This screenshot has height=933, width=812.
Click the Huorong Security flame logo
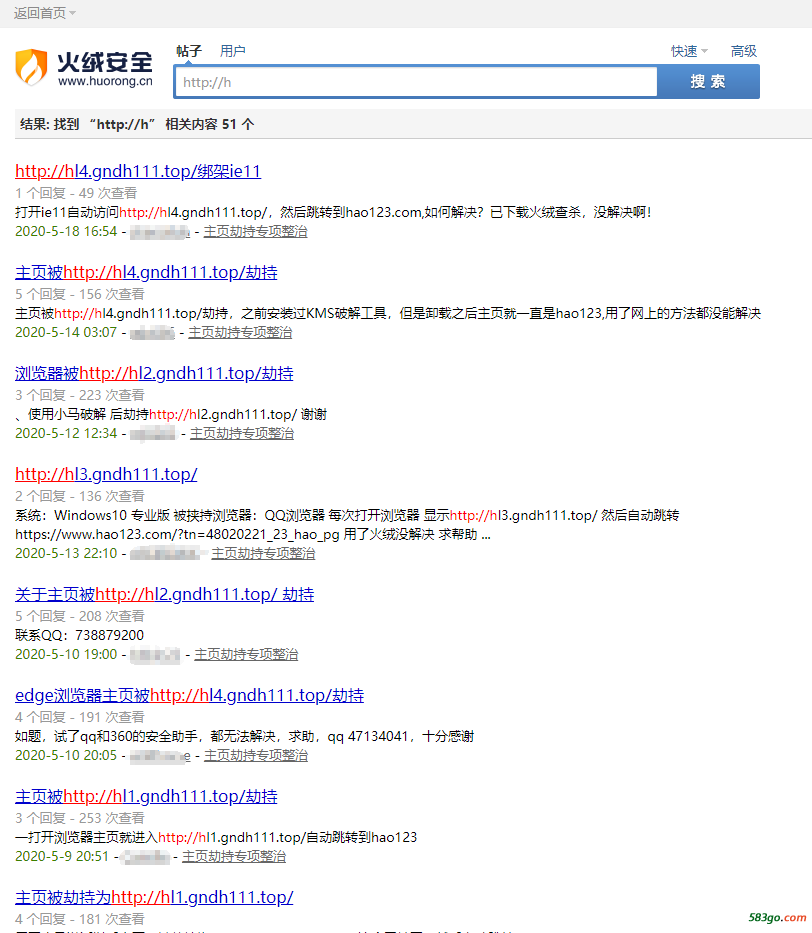click(31, 67)
